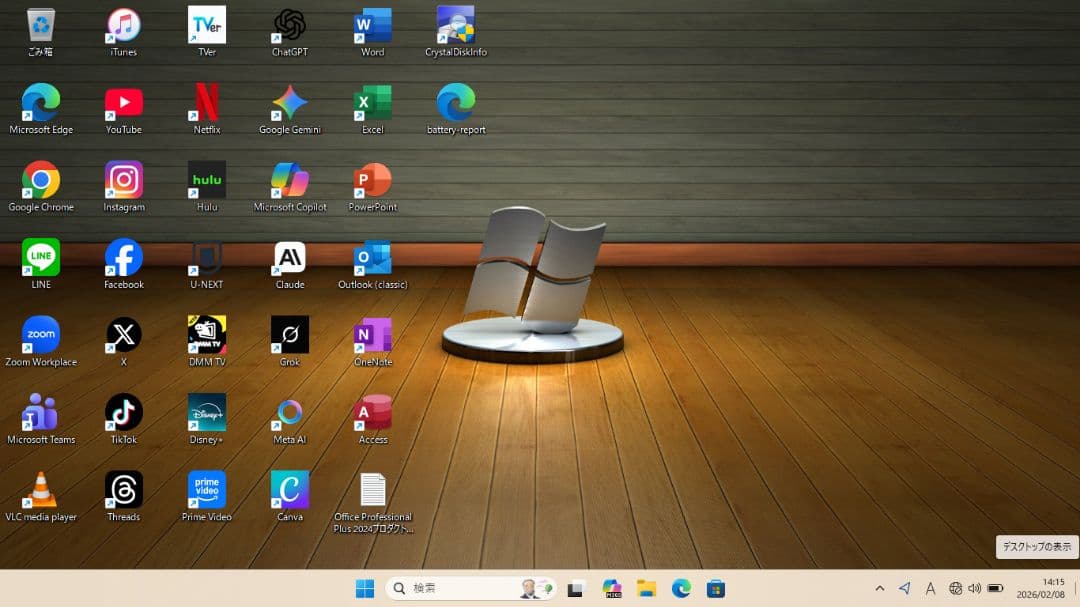Expand the hidden system tray icons
The height and width of the screenshot is (607, 1080).
point(880,589)
